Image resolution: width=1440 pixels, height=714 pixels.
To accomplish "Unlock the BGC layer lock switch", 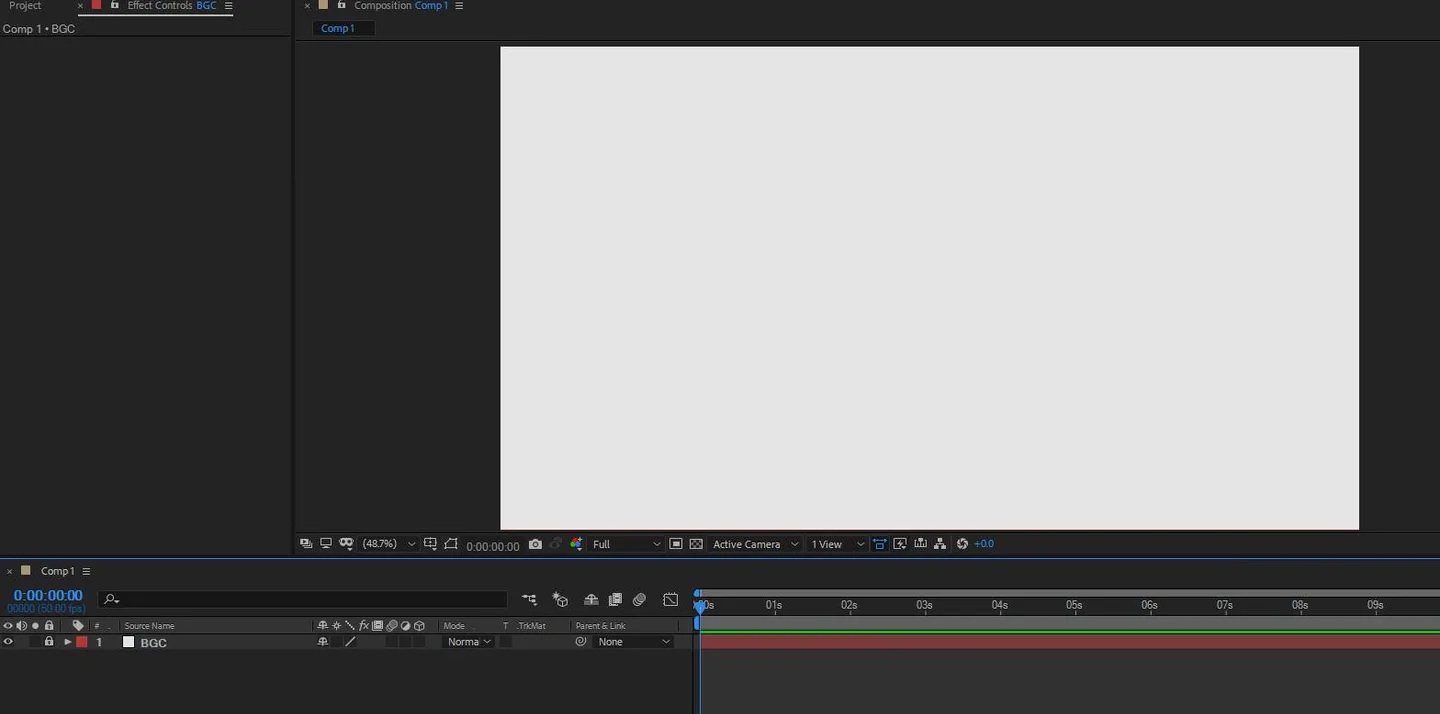I will pyautogui.click(x=49, y=642).
